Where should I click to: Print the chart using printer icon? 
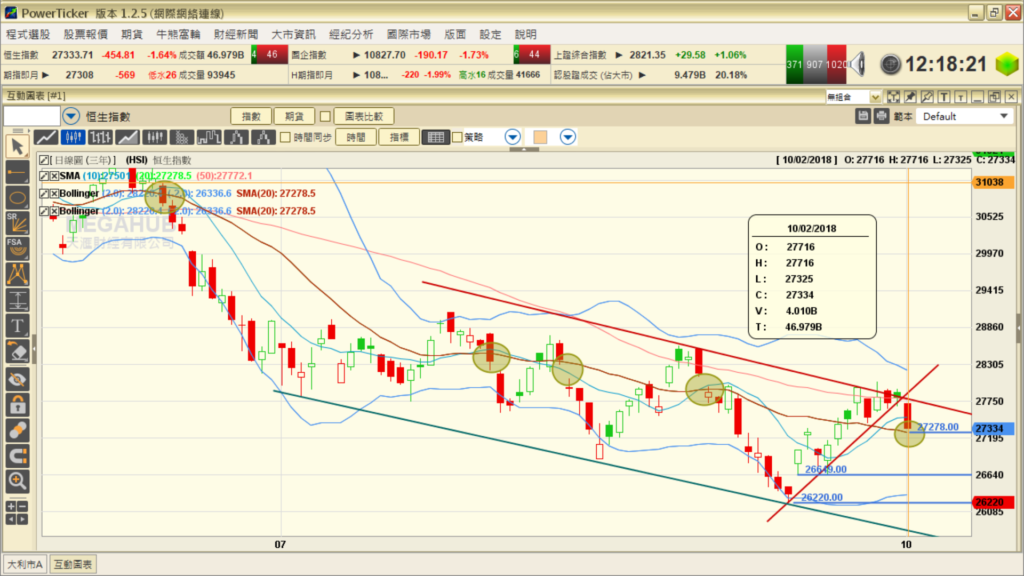coord(881,116)
